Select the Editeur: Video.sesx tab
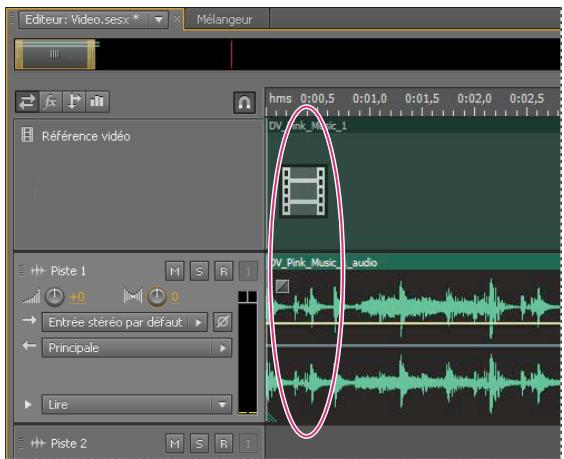Image resolution: width=564 pixels, height=459 pixels. 82,19
